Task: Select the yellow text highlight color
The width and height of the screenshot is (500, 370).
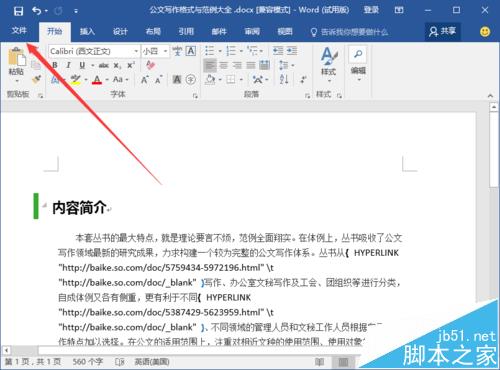Action: click(76, 79)
